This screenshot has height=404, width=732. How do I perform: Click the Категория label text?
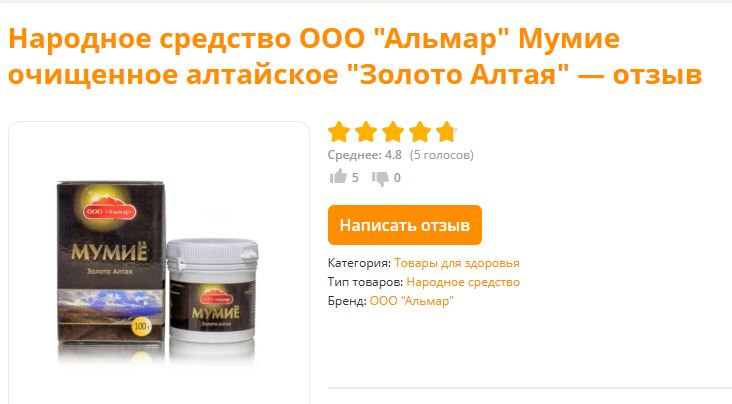359,263
